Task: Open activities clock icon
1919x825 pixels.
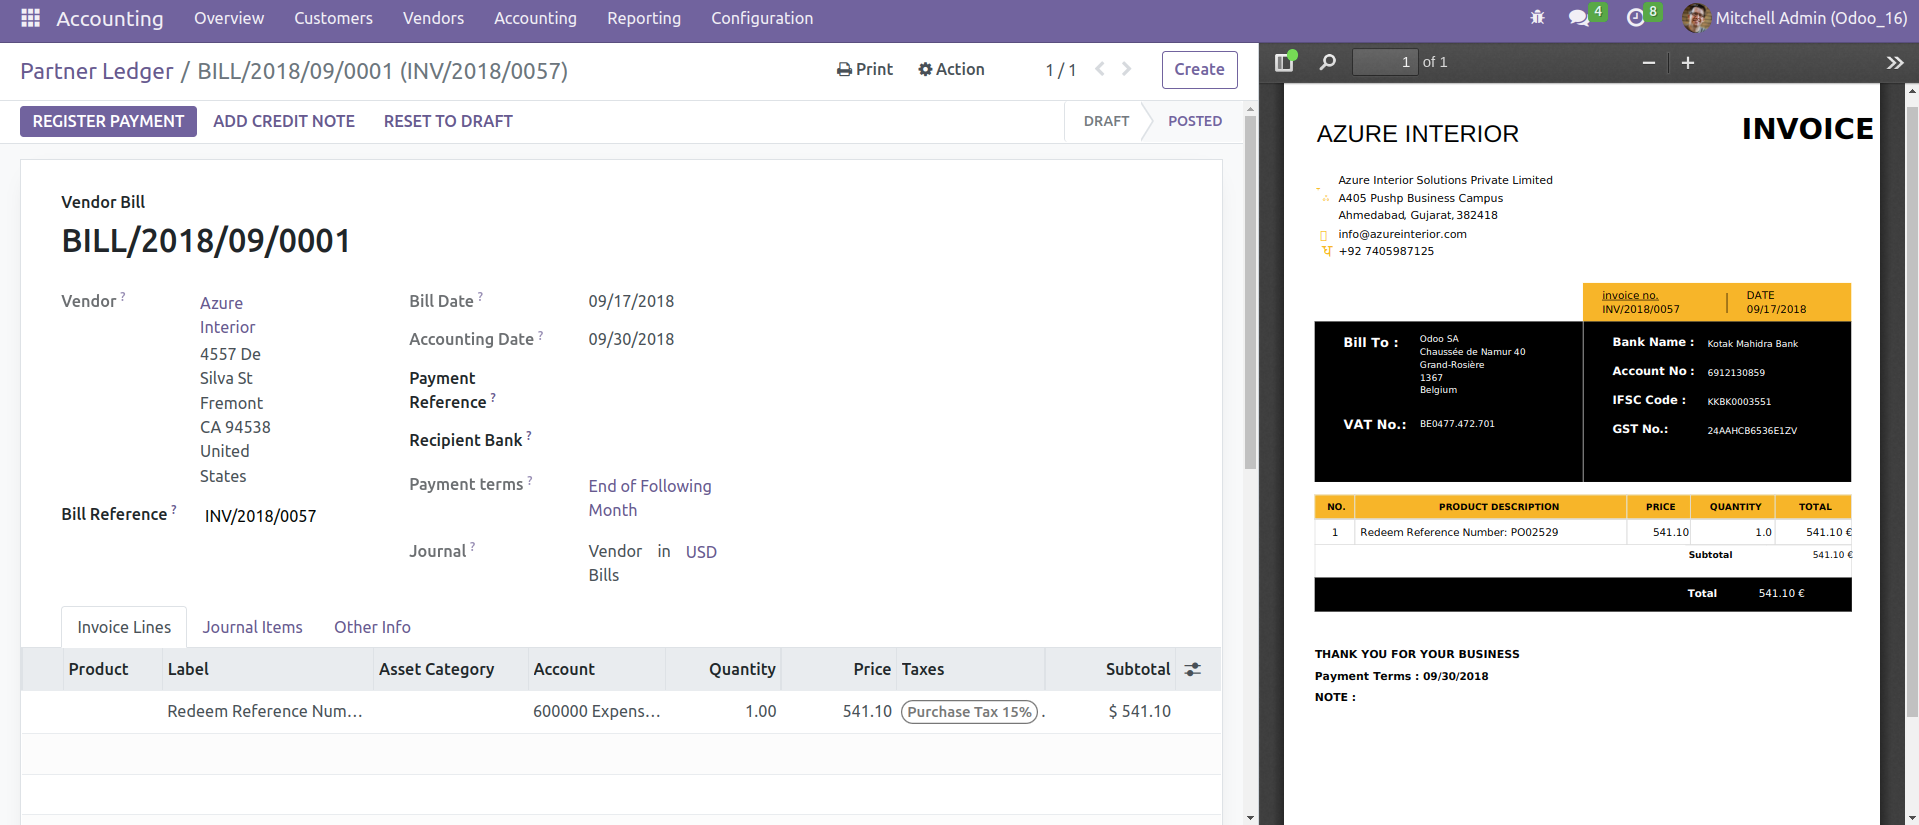Action: point(1635,18)
